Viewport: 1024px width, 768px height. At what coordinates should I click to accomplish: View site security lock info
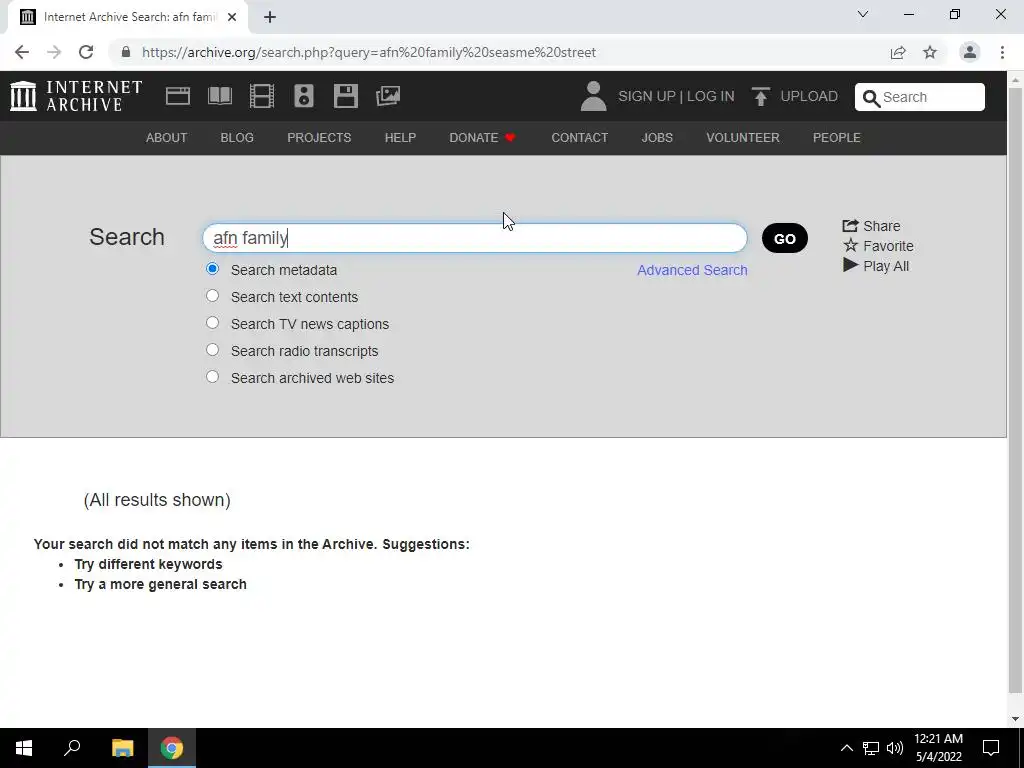pyautogui.click(x=126, y=52)
